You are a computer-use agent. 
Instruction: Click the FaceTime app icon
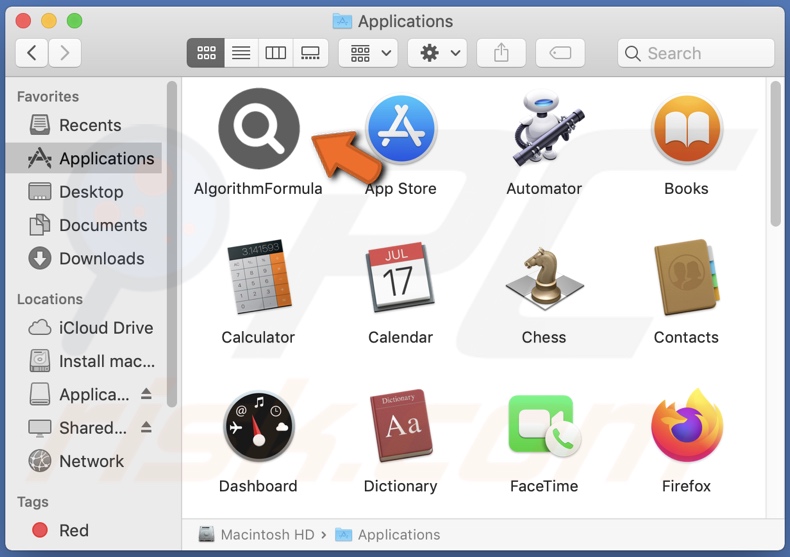point(544,426)
